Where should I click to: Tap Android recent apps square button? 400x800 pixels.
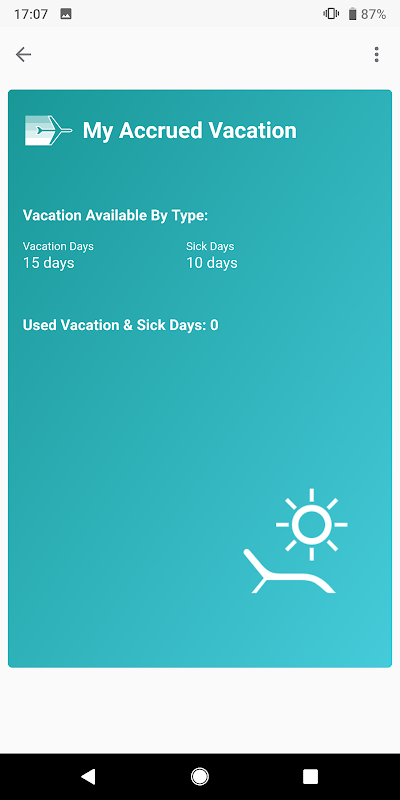tap(310, 777)
